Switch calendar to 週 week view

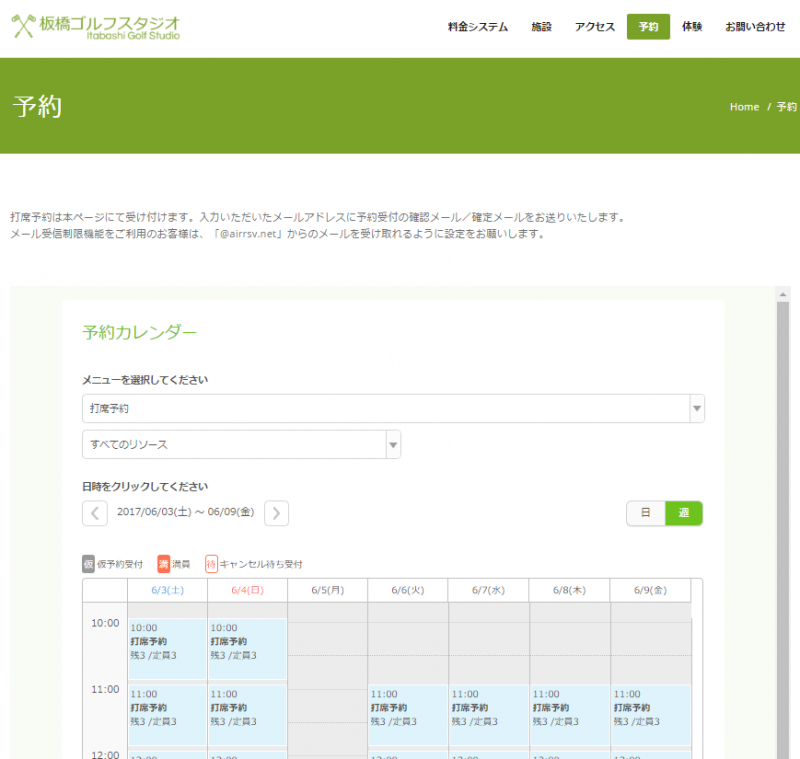(684, 513)
